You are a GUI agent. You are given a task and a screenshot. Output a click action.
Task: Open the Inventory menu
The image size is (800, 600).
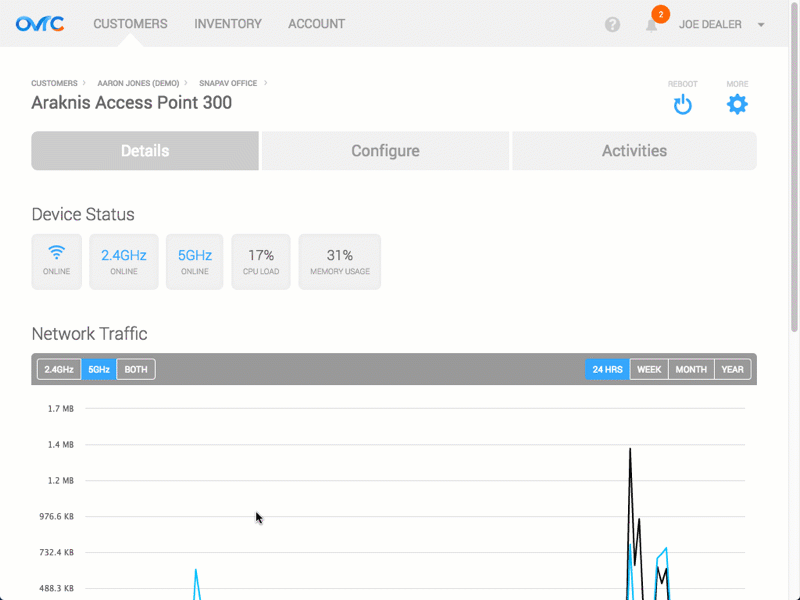point(228,24)
